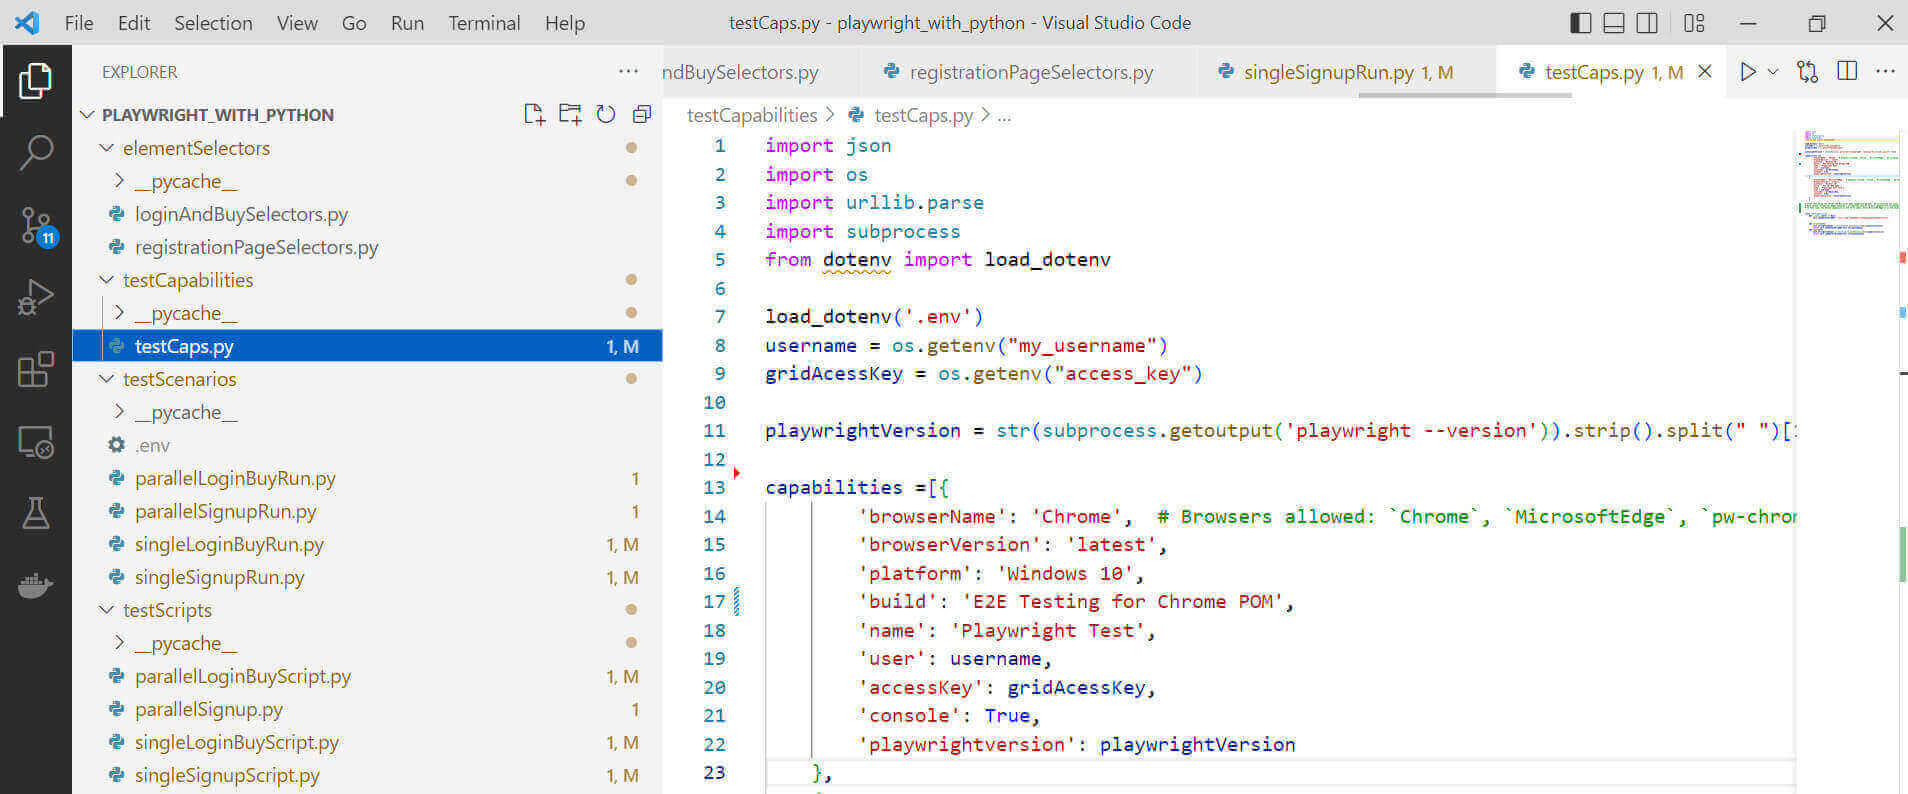Refresh the Explorer file tree

click(606, 114)
